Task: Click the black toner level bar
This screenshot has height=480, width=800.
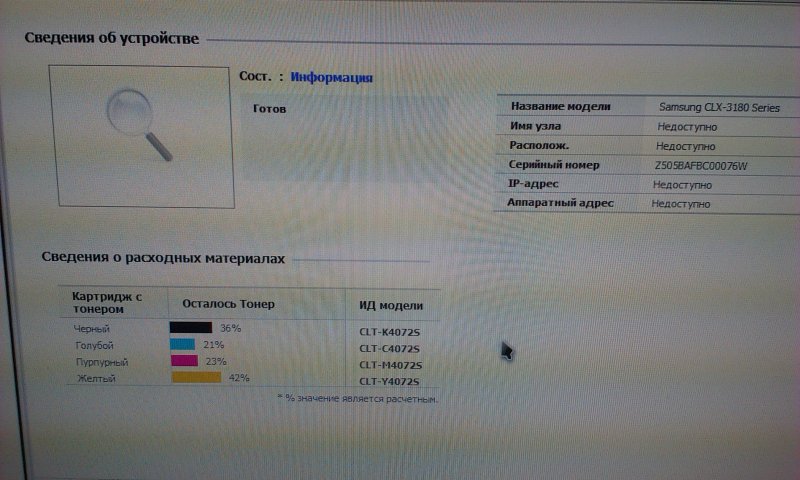Action: [191, 327]
